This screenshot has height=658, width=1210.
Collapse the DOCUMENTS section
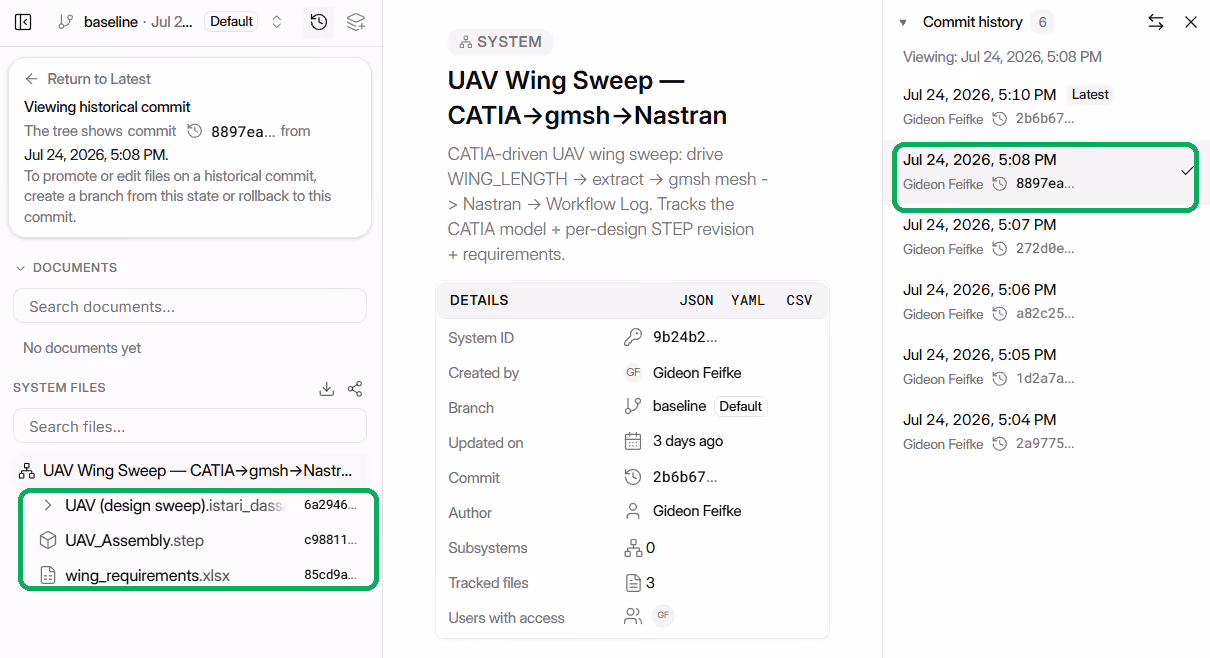tap(66, 268)
